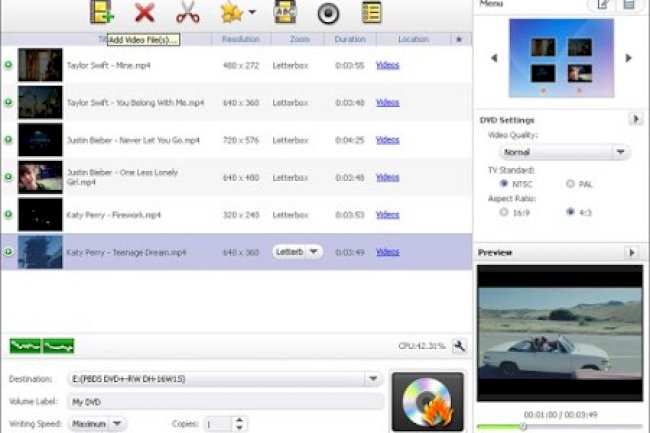Select file name Justin Bieber - Never Let You Go.mp4
This screenshot has height=433, width=650.
pyautogui.click(x=133, y=140)
